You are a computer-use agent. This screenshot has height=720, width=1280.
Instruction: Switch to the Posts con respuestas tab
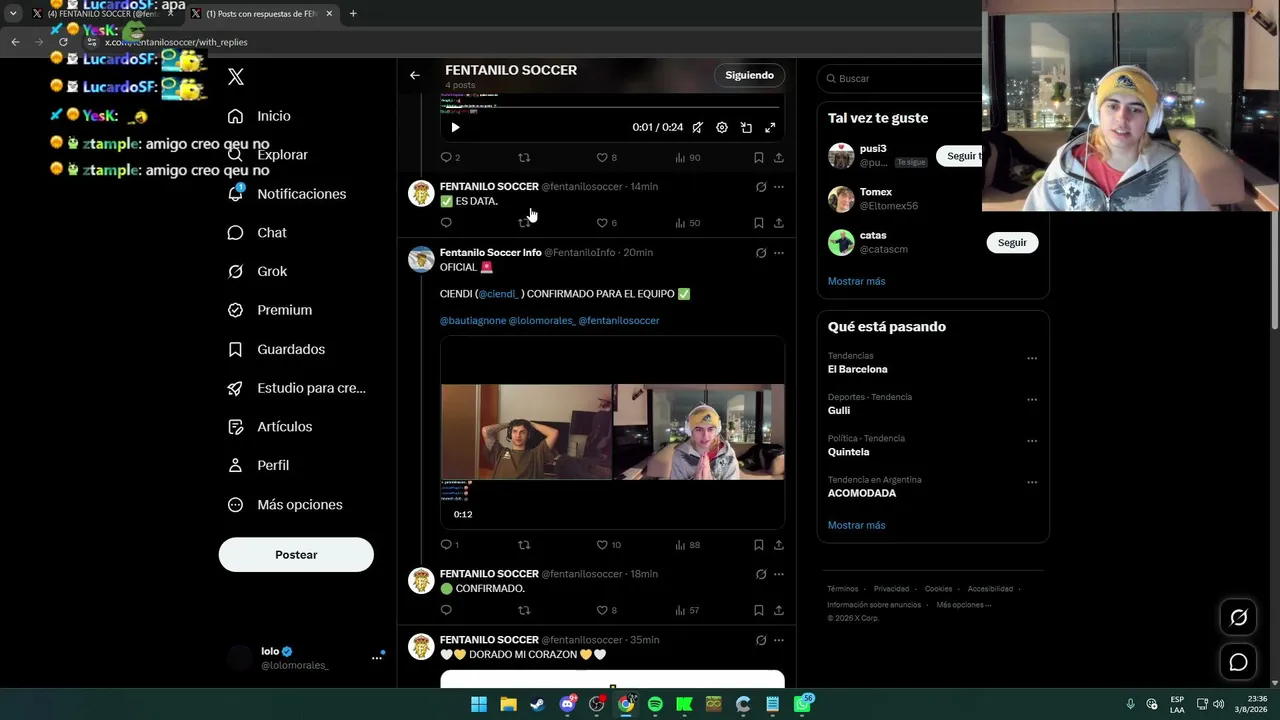(264, 14)
